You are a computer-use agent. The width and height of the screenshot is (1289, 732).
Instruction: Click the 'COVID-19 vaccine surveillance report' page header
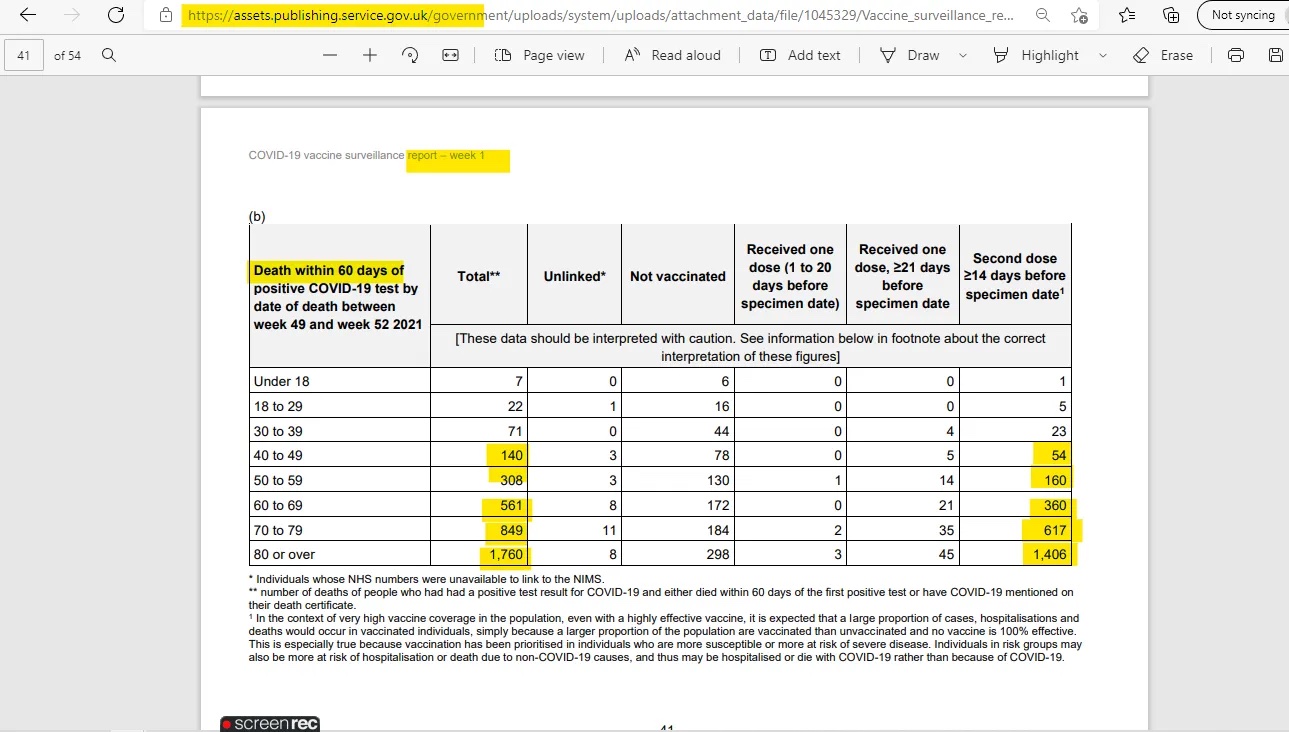(366, 156)
